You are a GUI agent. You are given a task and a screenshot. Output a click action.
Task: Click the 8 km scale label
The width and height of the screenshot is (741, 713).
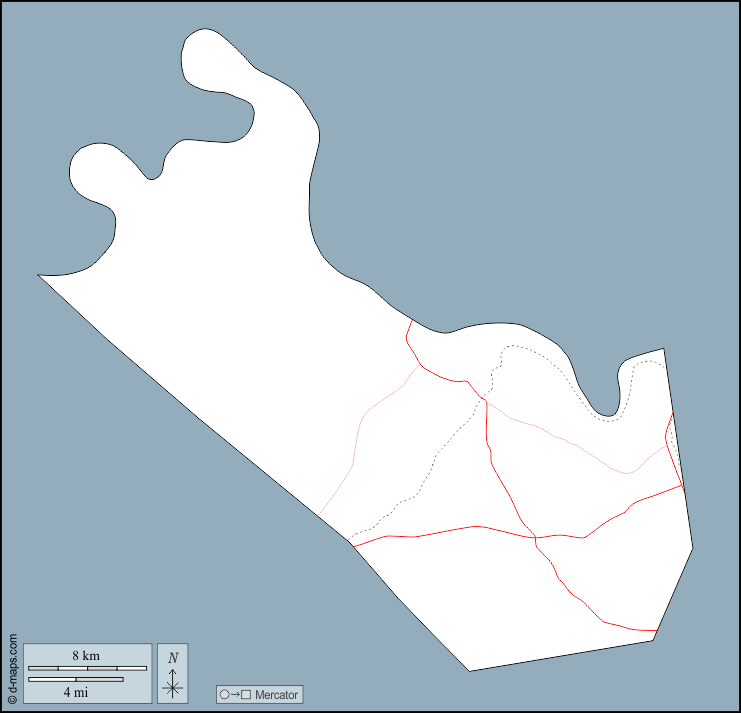click(x=86, y=655)
